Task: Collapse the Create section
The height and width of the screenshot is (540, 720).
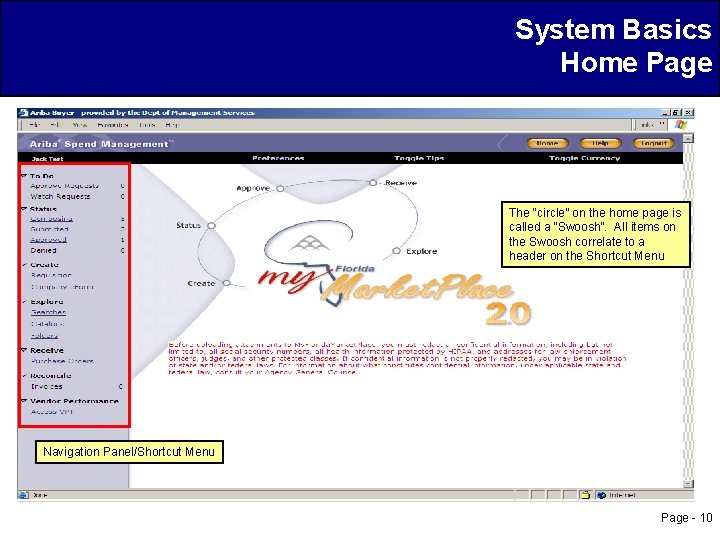Action: 24,264
